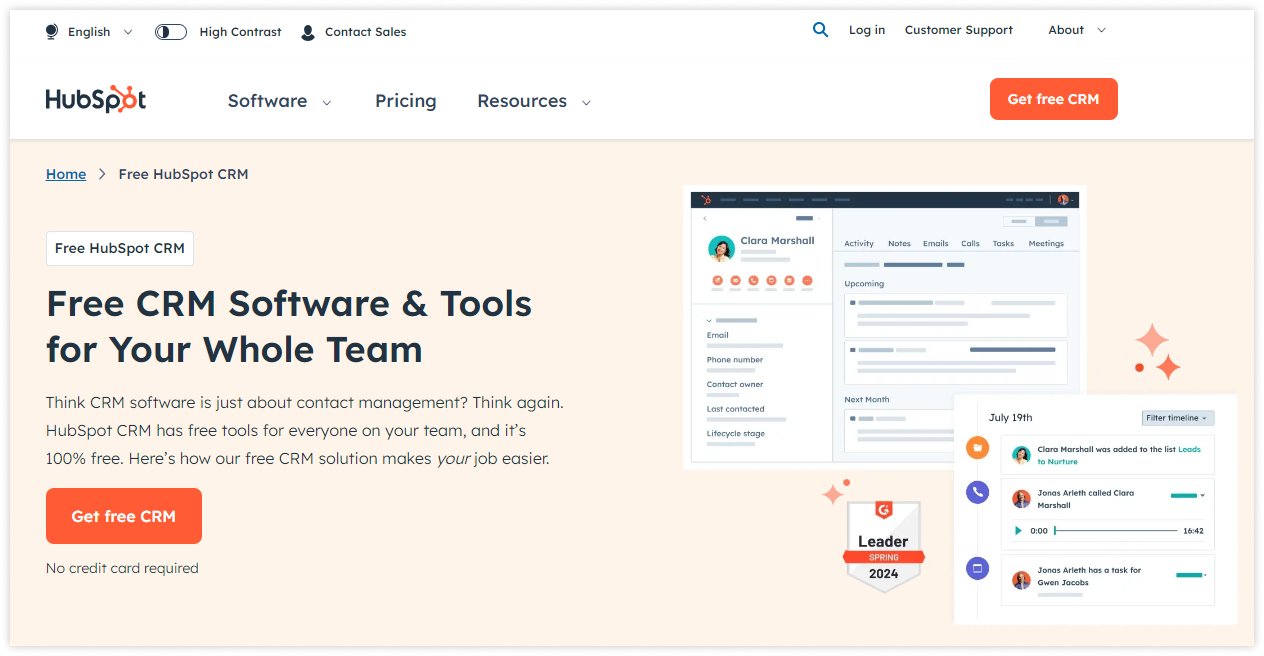
Task: Select the search icon in the top navigation
Action: point(820,30)
